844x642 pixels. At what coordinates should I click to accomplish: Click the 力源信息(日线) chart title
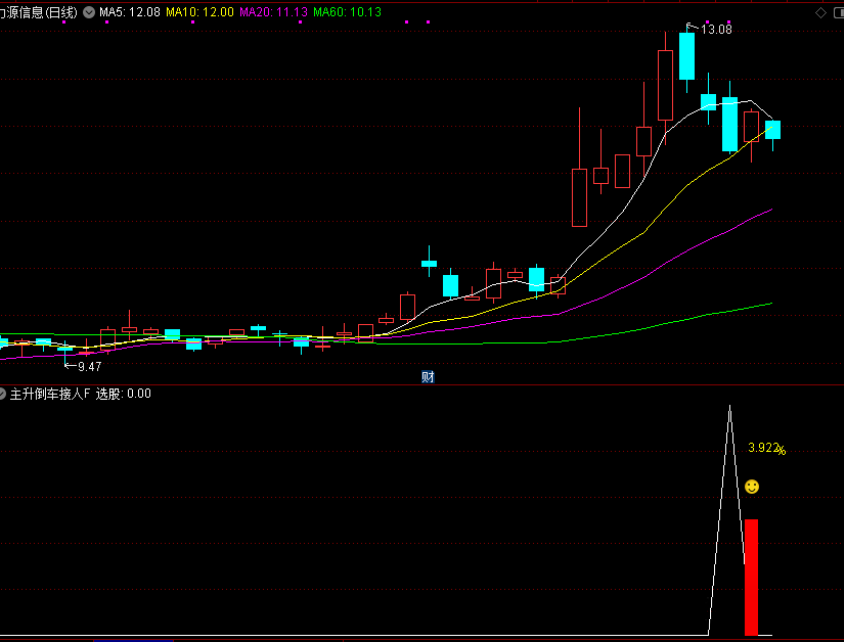40,13
